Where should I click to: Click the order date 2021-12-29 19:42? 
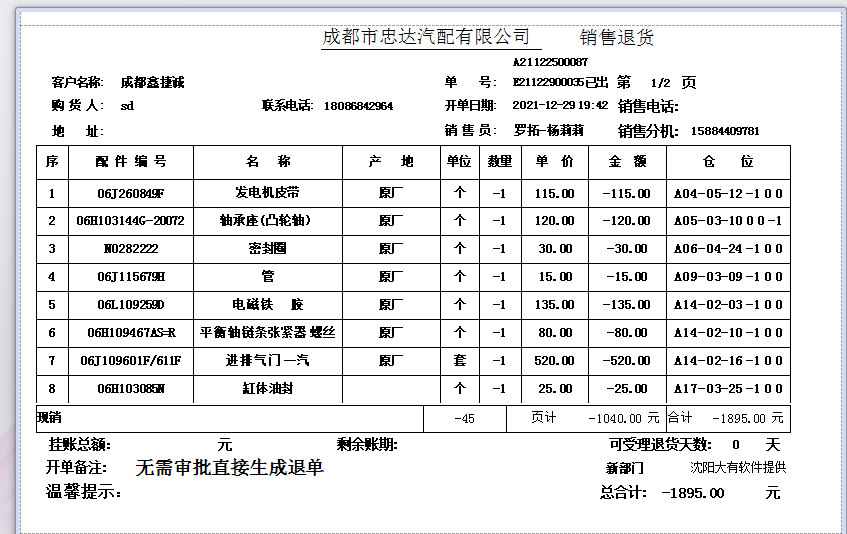pyautogui.click(x=559, y=106)
